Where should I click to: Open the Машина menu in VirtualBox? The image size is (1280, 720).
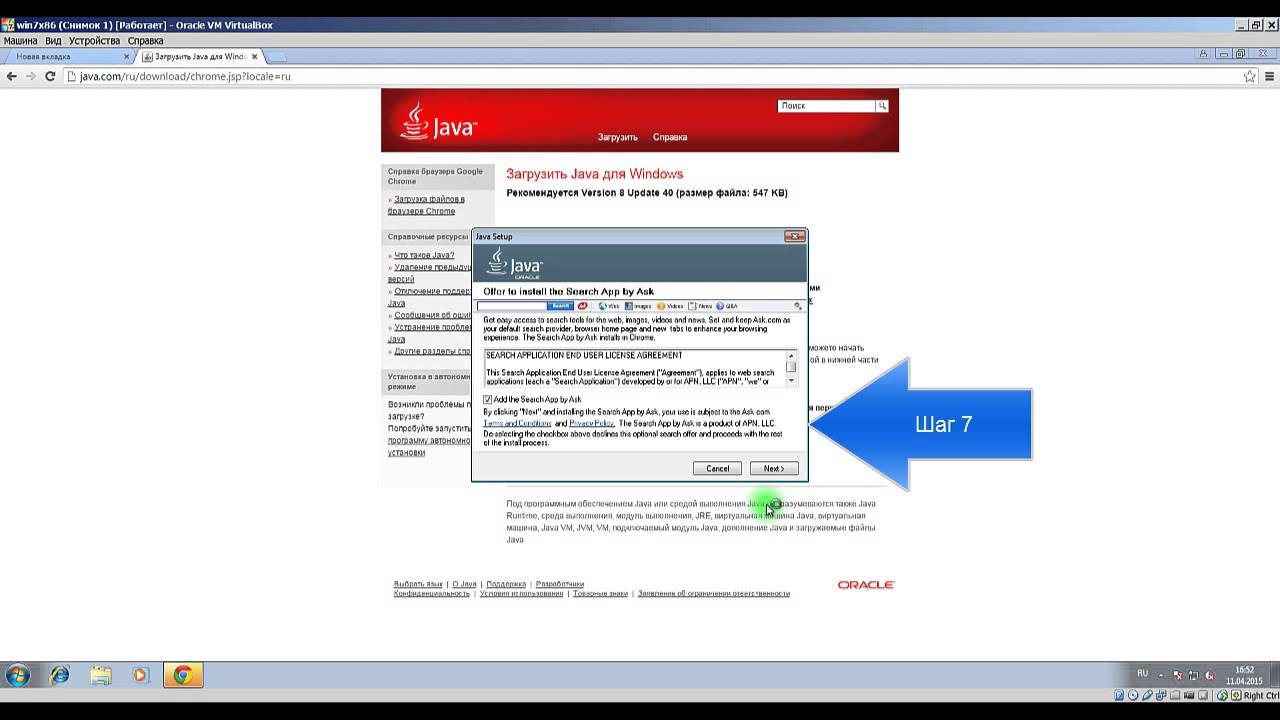(20, 41)
